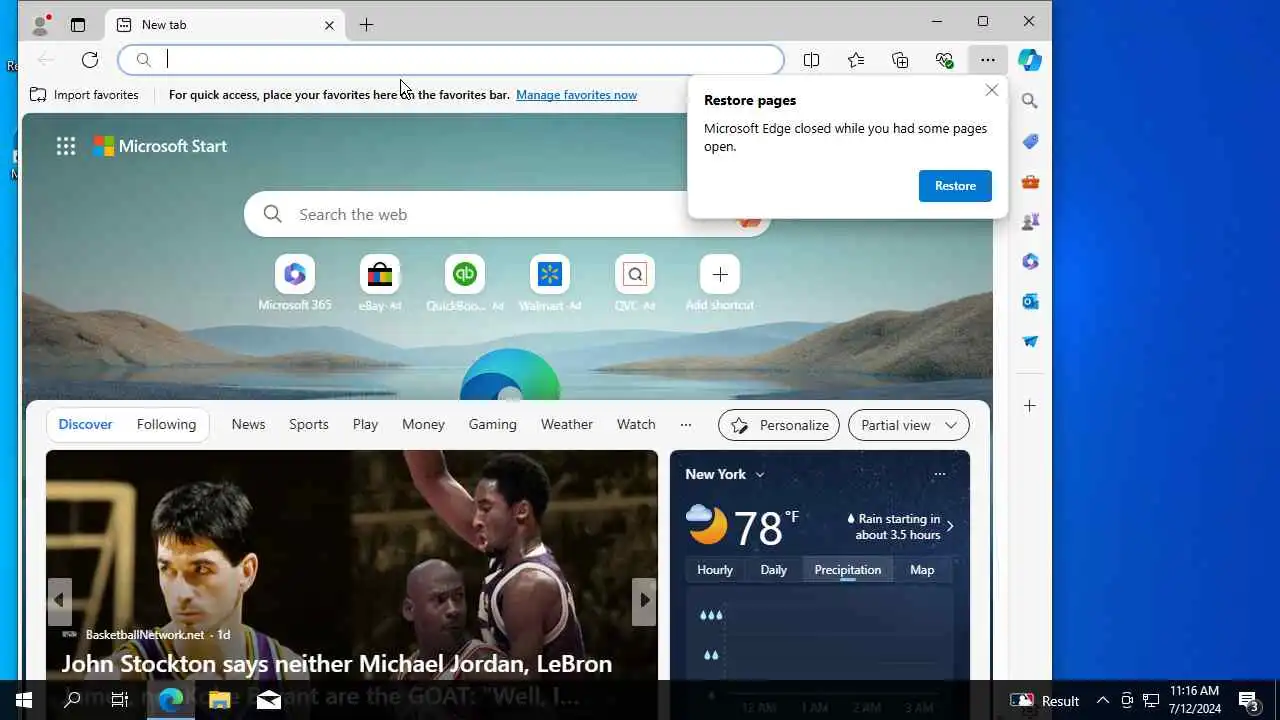Open the tab actions menu icon
Image resolution: width=1280 pixels, height=720 pixels.
click(78, 24)
